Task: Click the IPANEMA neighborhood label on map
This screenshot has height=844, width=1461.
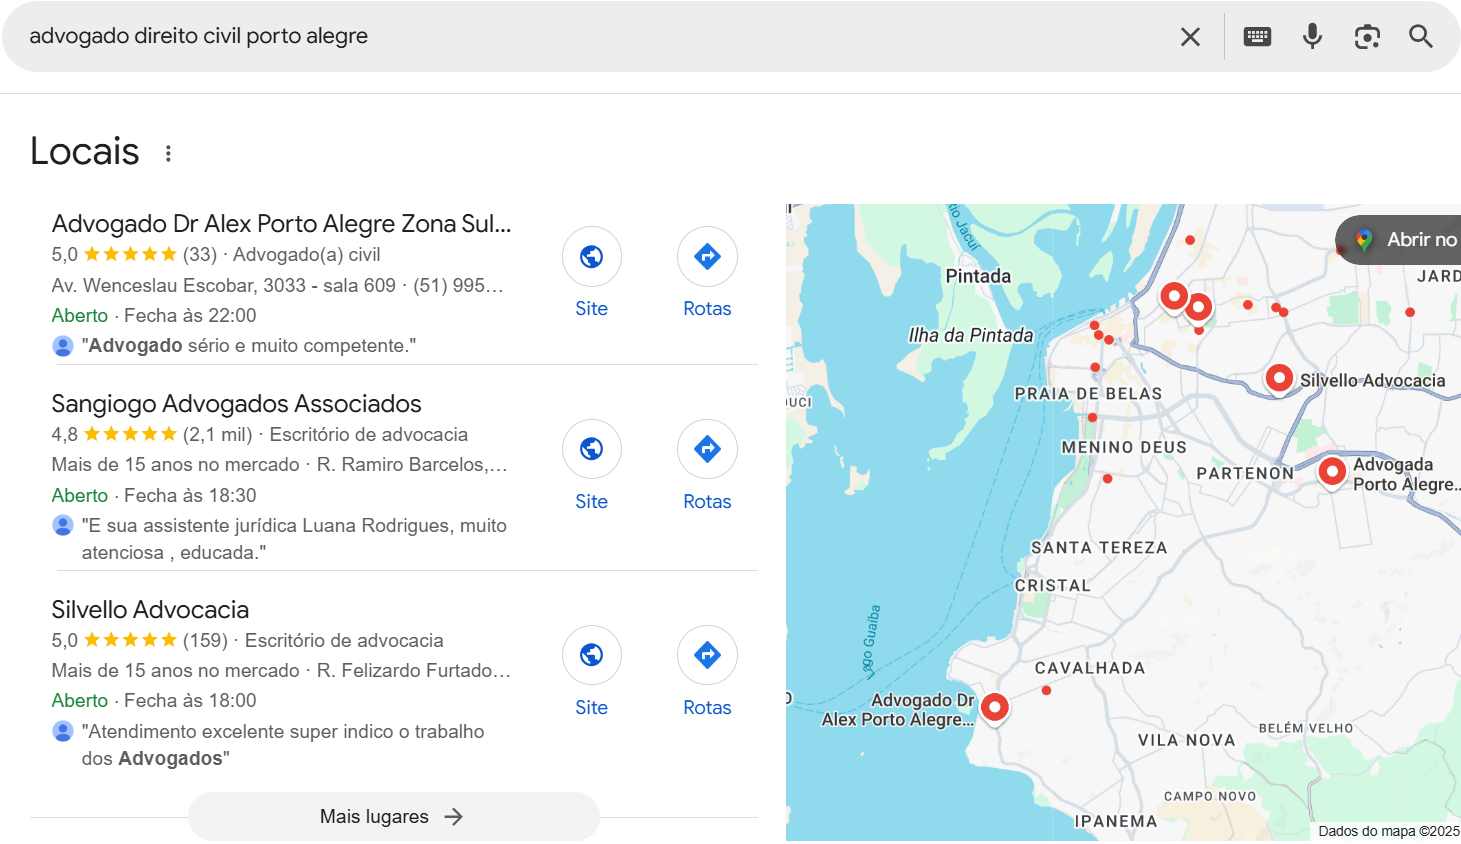Action: click(x=1115, y=821)
